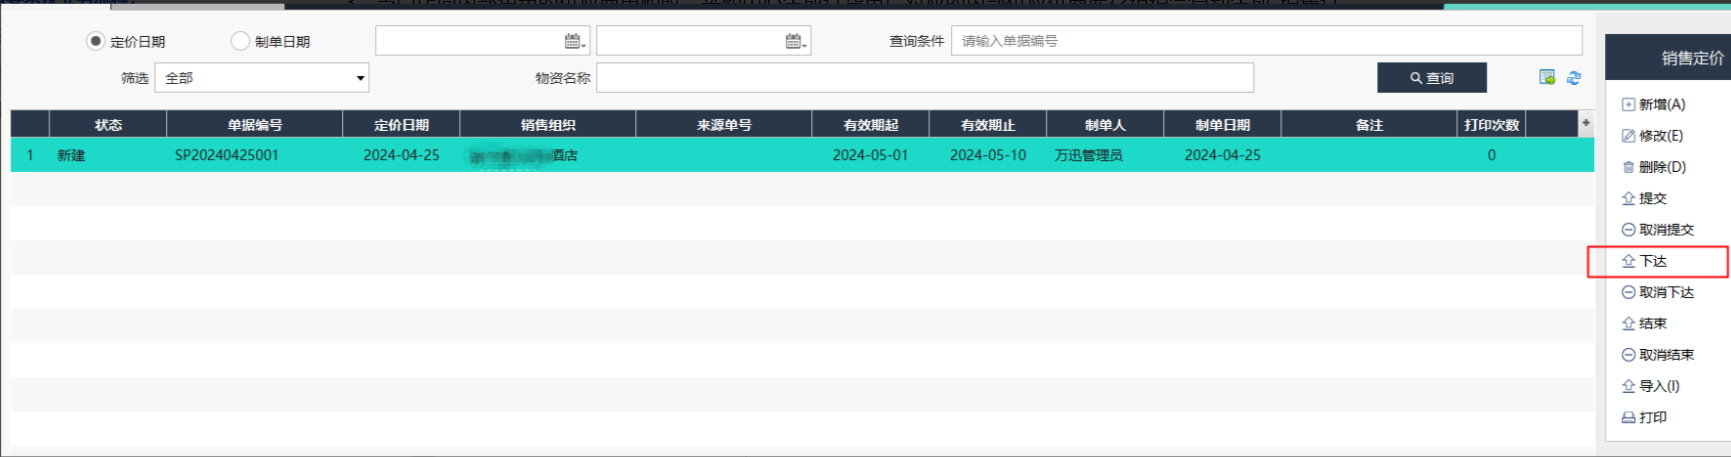Click 打印 to print
This screenshot has width=1731, height=457.
[x=1652, y=418]
